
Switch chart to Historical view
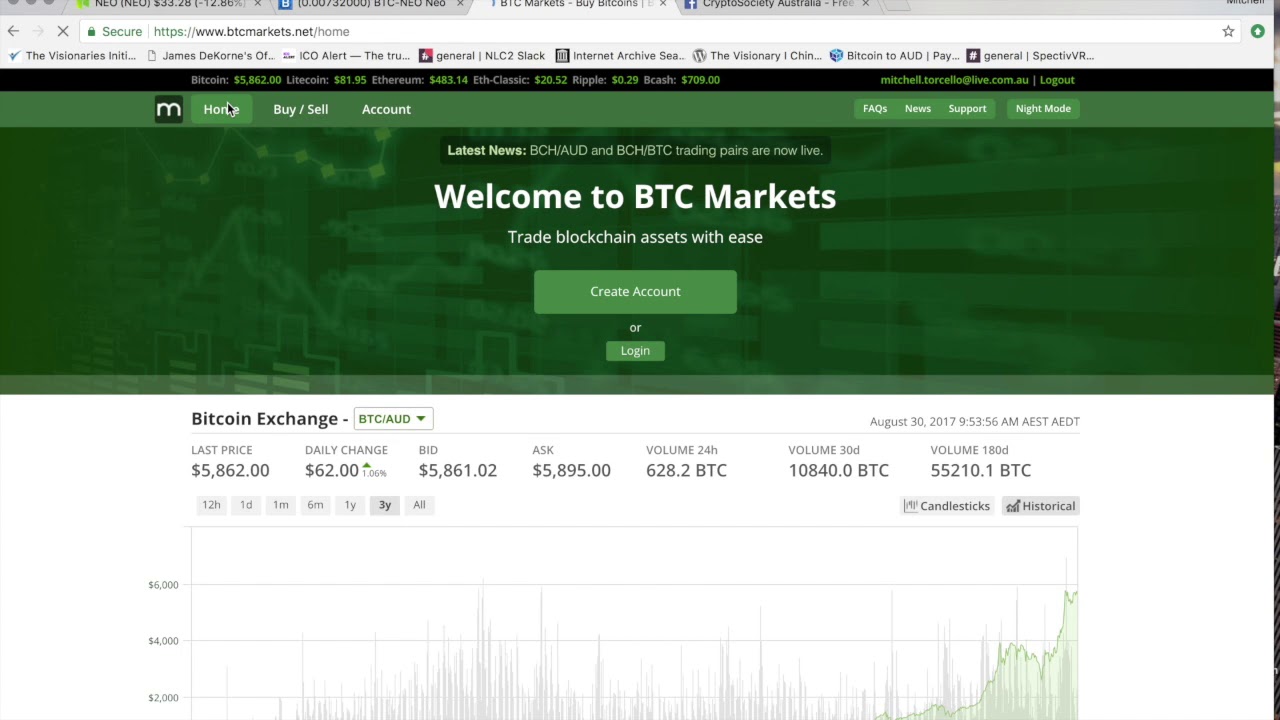coord(1041,506)
